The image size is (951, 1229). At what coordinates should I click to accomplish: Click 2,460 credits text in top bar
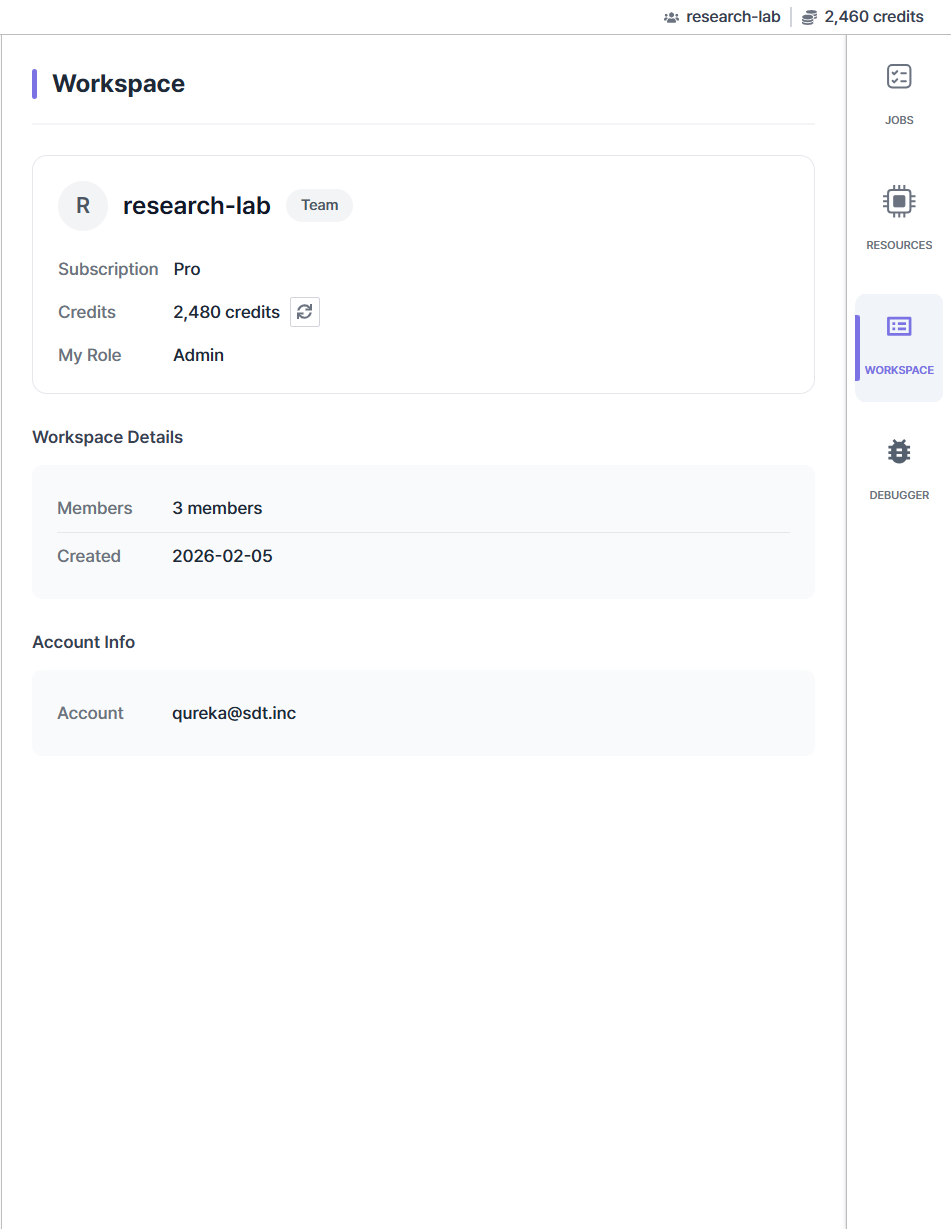point(873,17)
